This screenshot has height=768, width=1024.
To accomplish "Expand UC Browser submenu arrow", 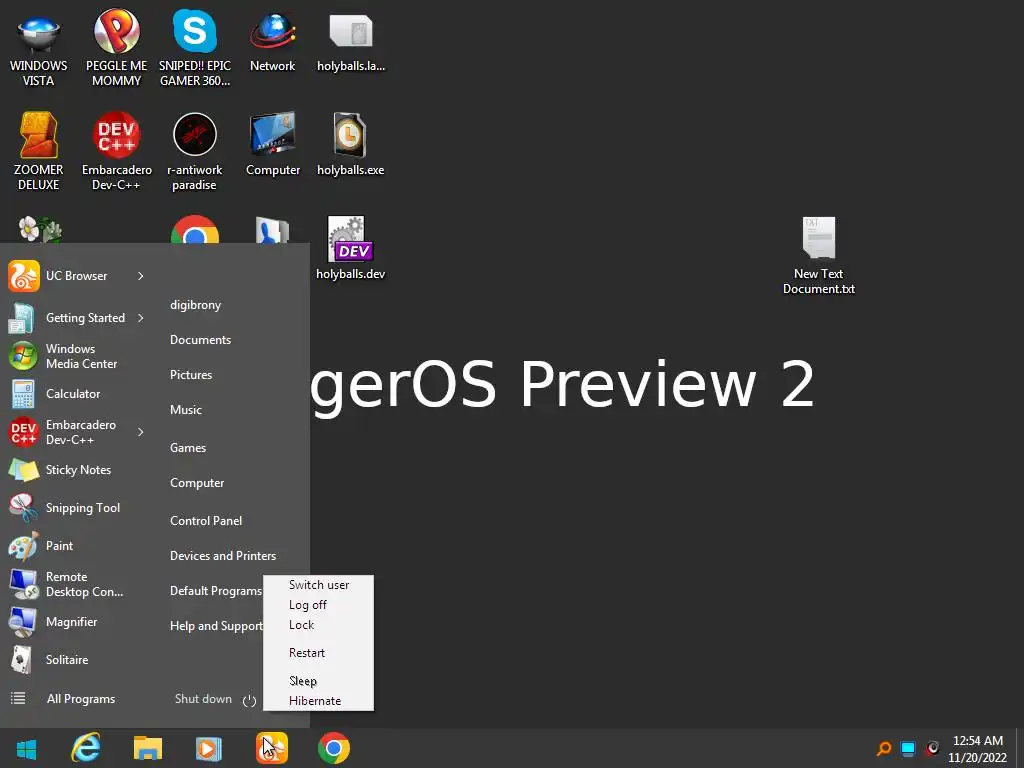I will pos(140,276).
